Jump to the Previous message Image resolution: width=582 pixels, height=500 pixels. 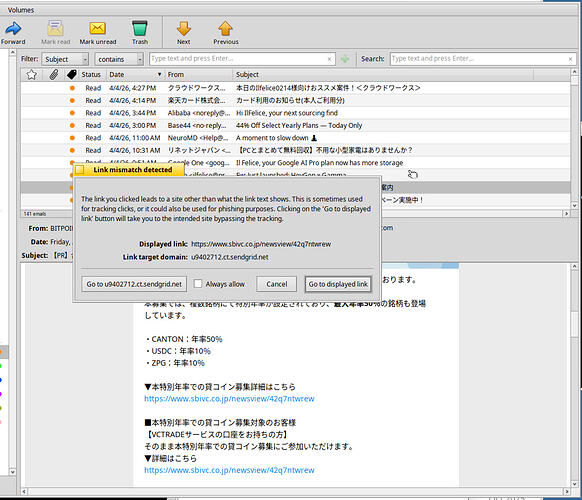(225, 29)
